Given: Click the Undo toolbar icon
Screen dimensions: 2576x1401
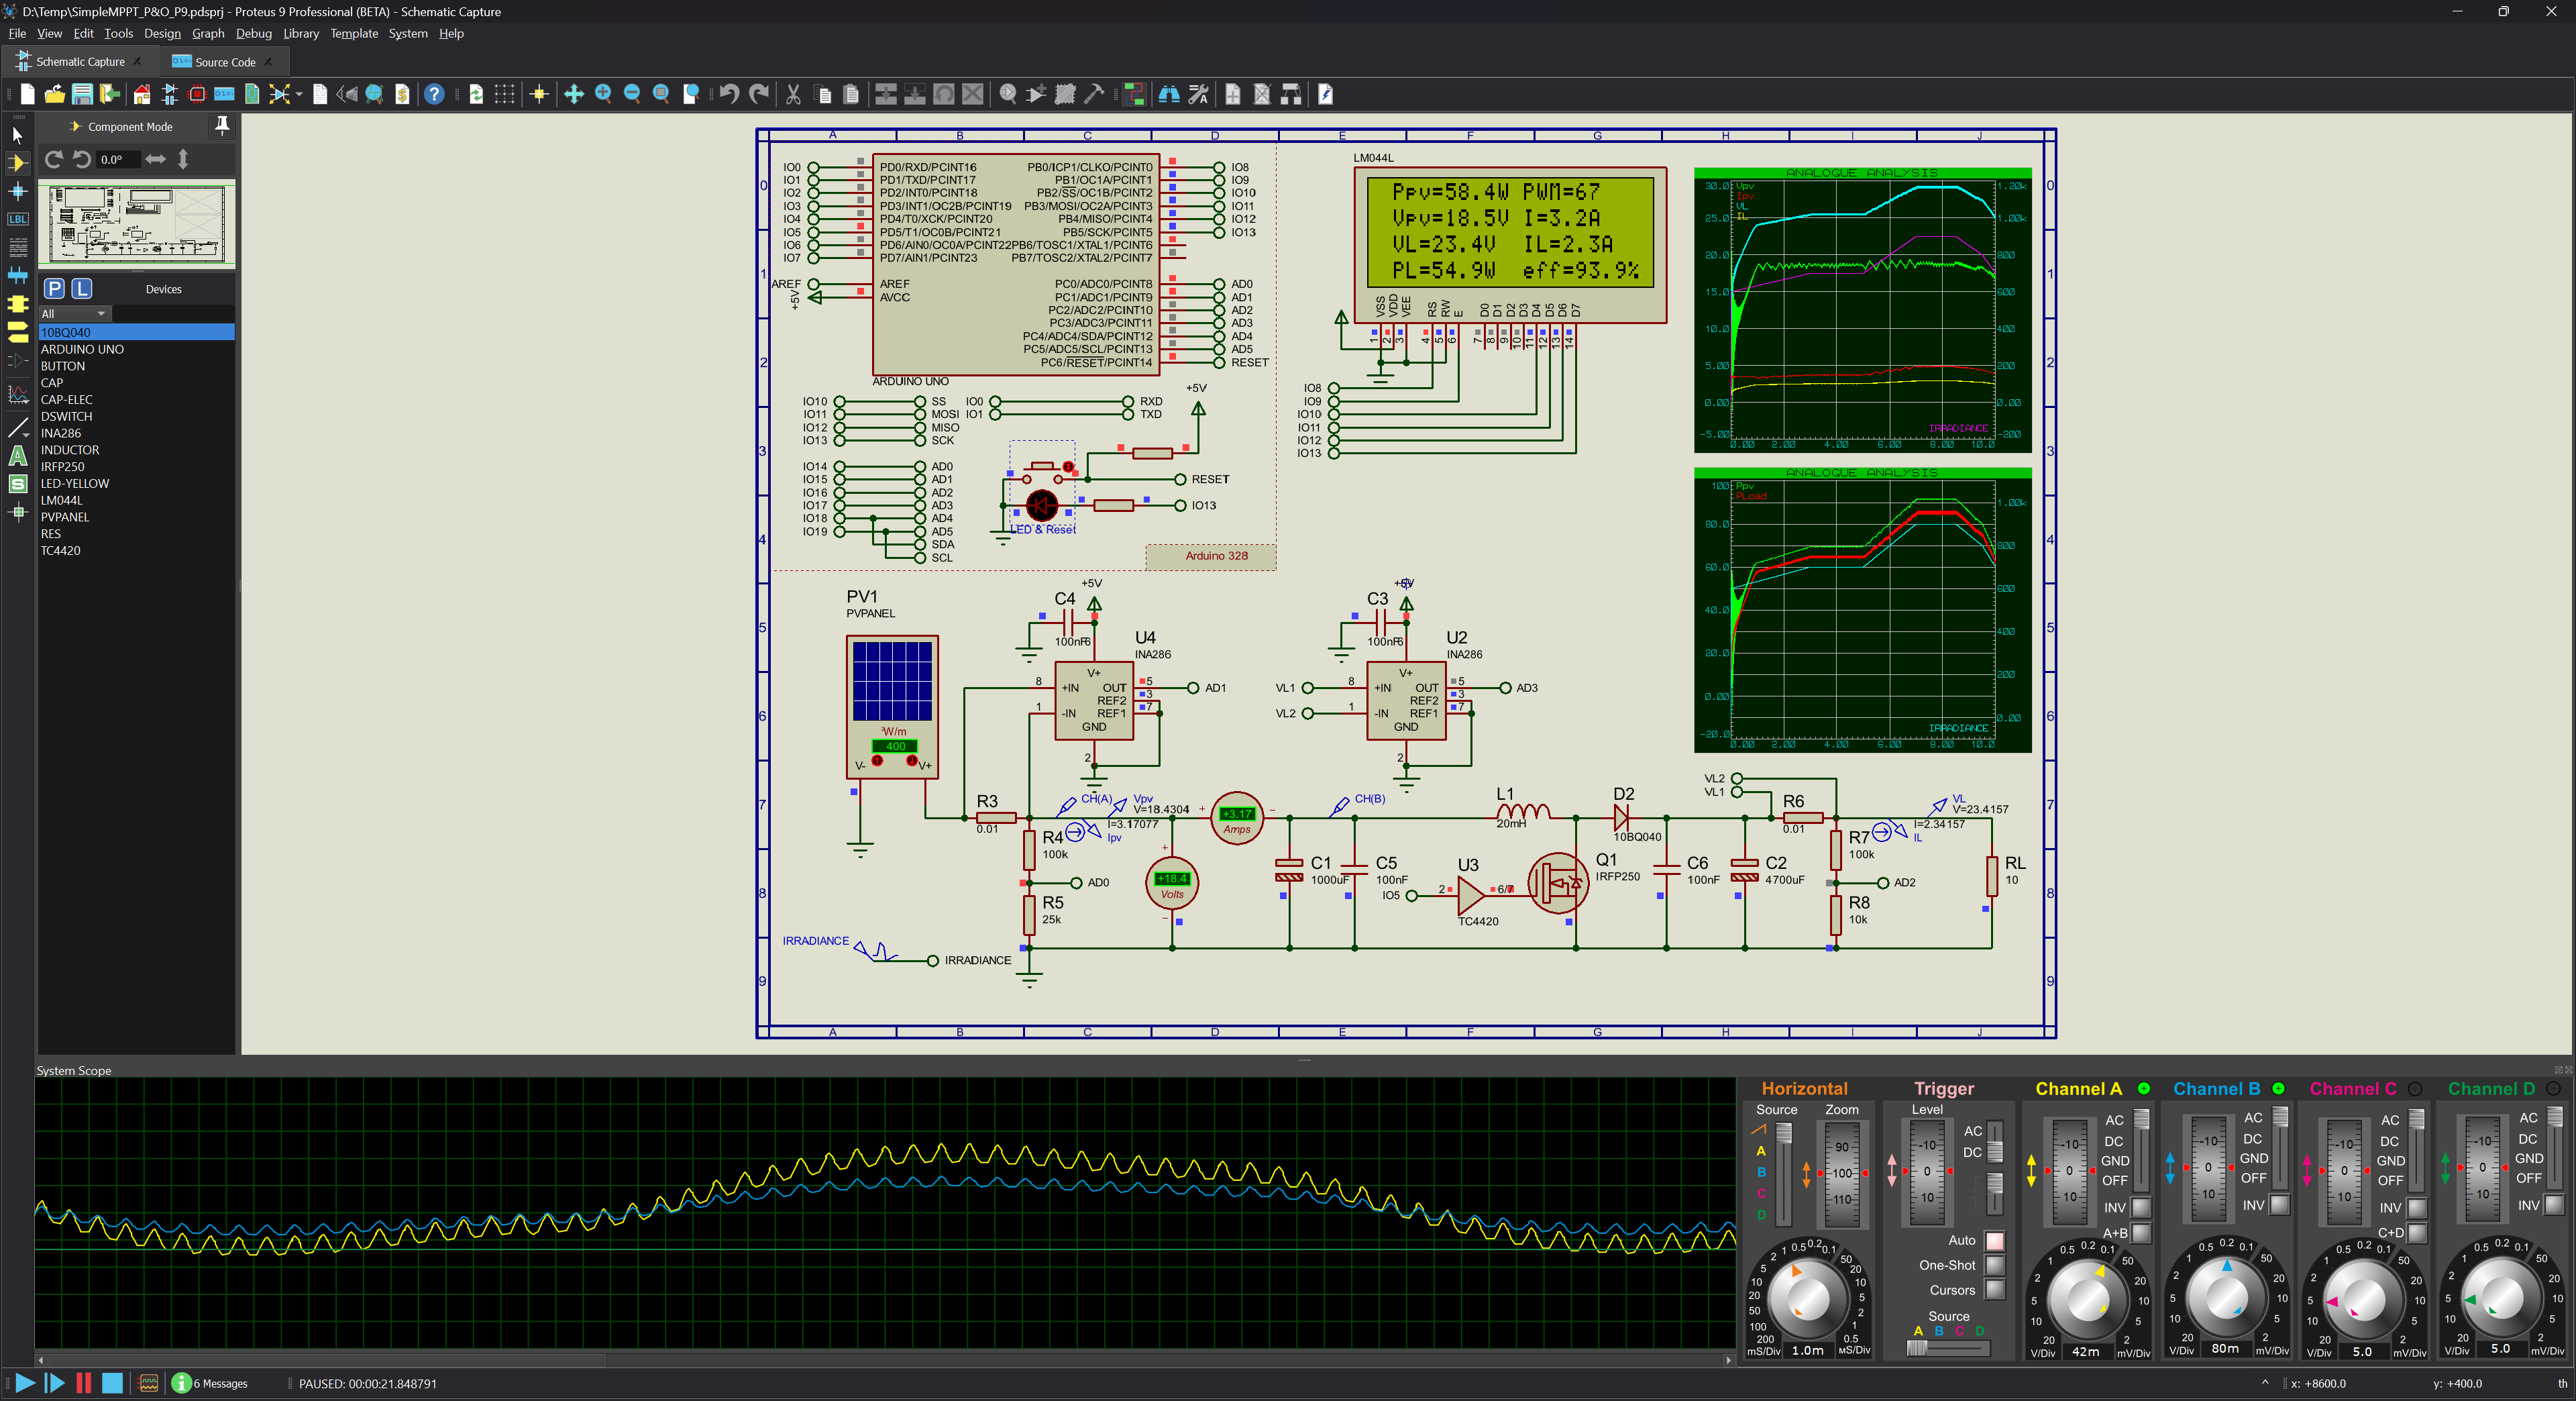Looking at the screenshot, I should [729, 94].
